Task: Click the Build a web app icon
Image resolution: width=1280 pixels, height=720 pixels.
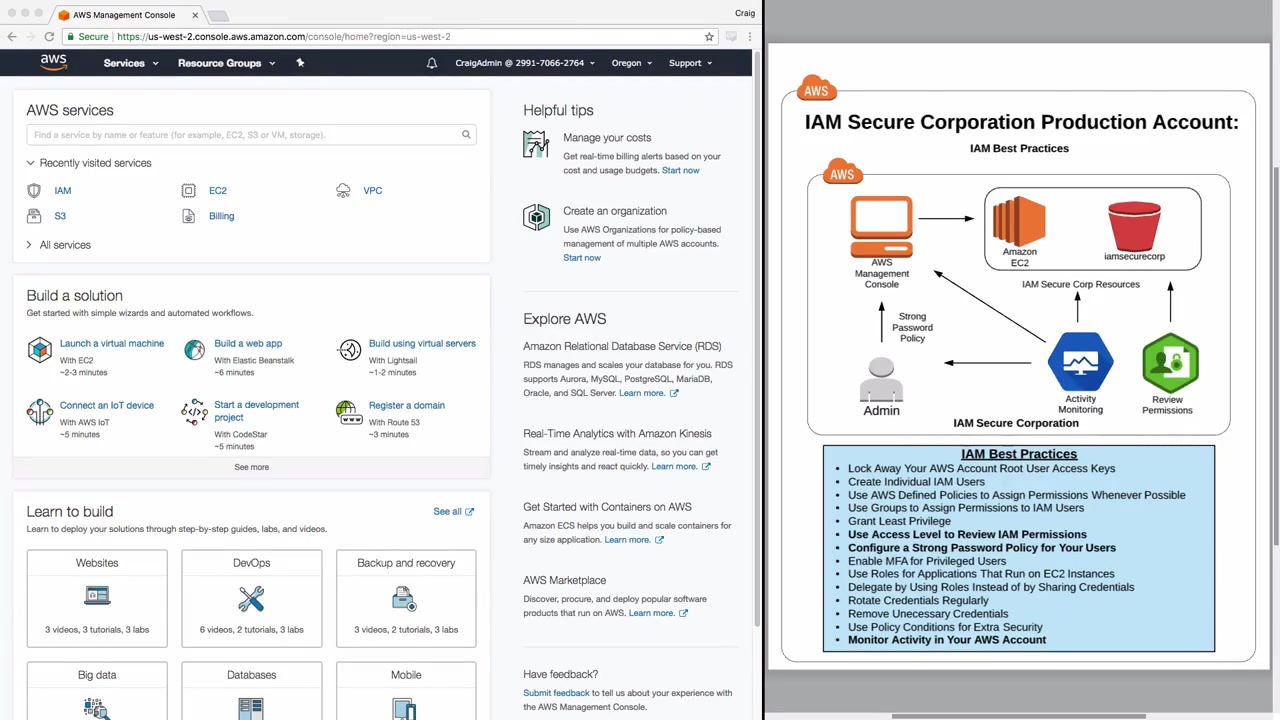Action: click(194, 350)
